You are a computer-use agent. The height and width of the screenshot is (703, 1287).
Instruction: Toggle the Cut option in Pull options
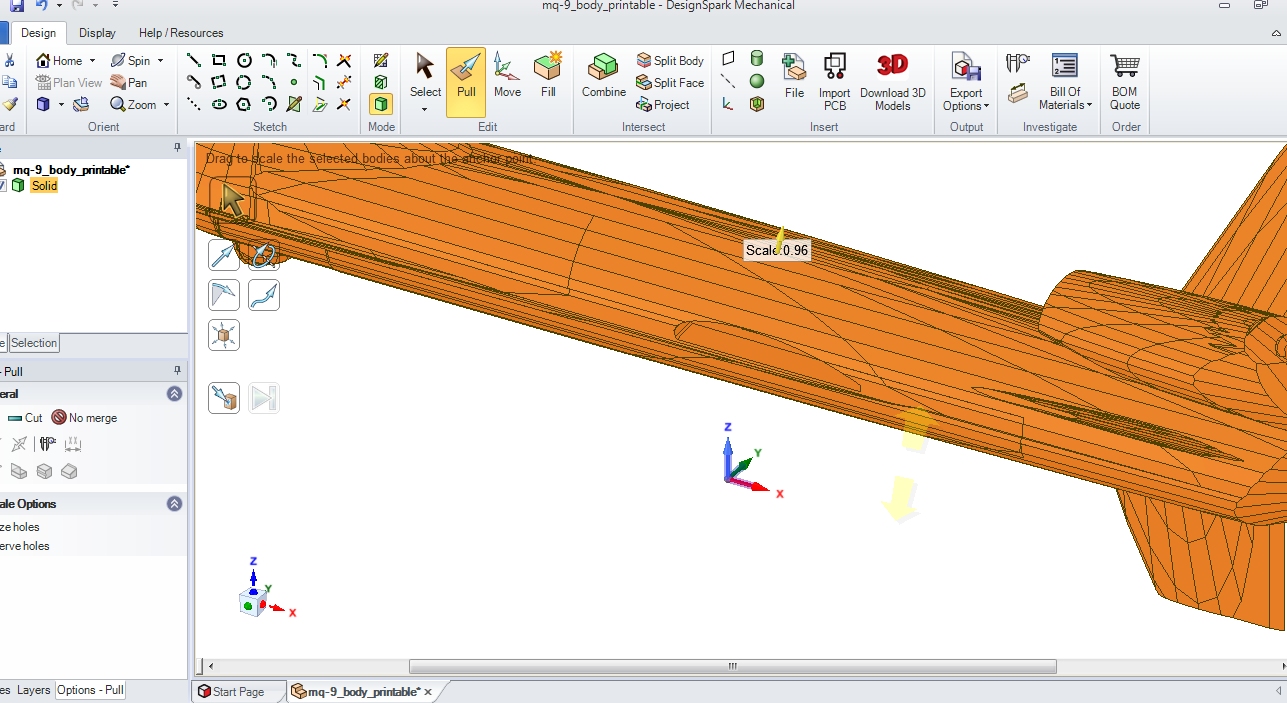coord(25,418)
